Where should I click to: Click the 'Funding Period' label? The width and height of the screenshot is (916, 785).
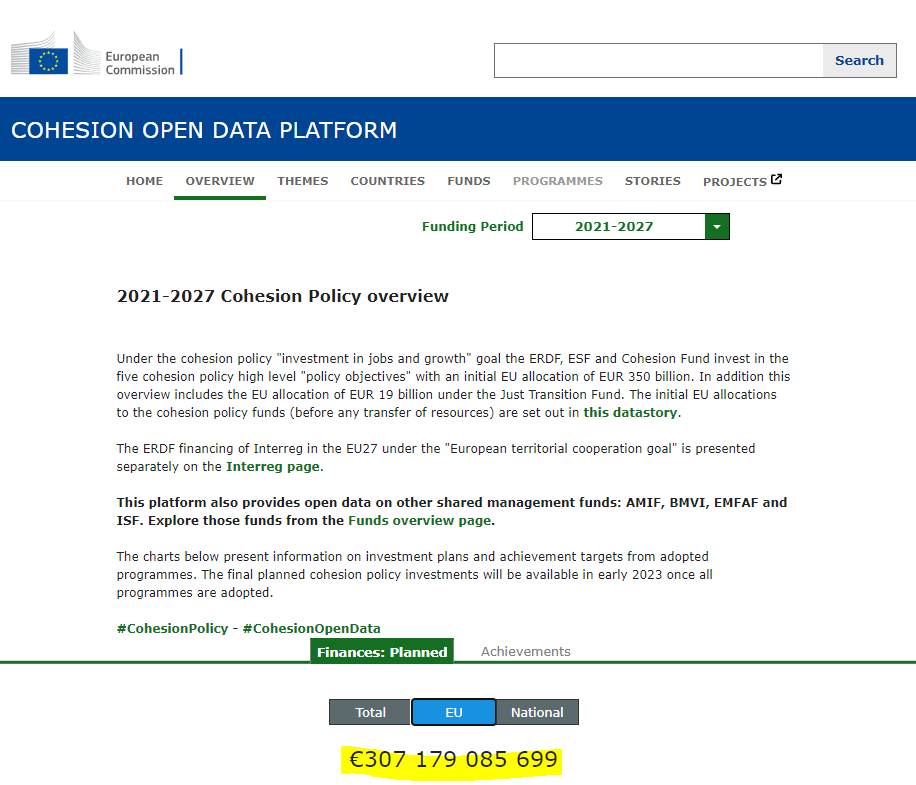(473, 227)
